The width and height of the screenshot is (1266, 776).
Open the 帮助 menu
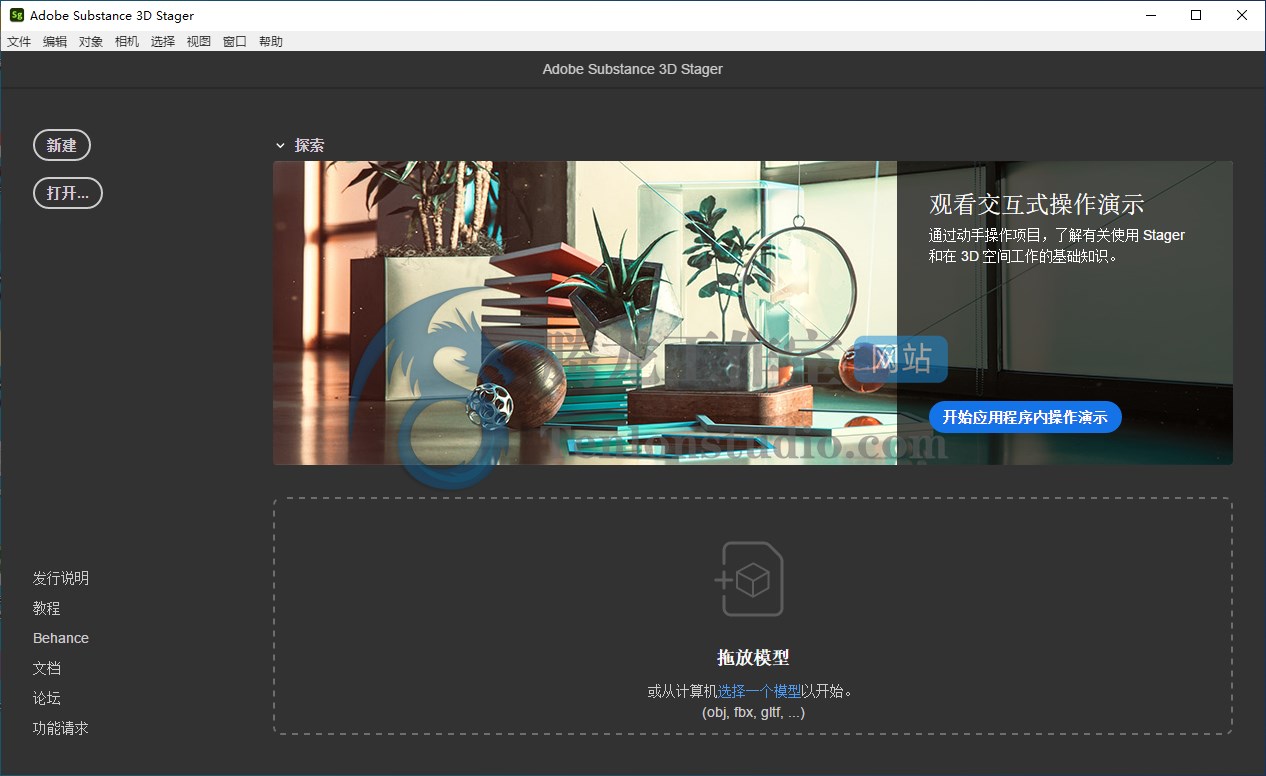[271, 41]
